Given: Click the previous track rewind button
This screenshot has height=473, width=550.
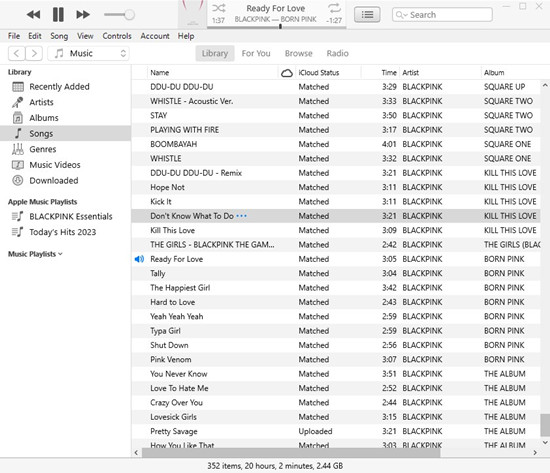Looking at the screenshot, I should click(33, 14).
